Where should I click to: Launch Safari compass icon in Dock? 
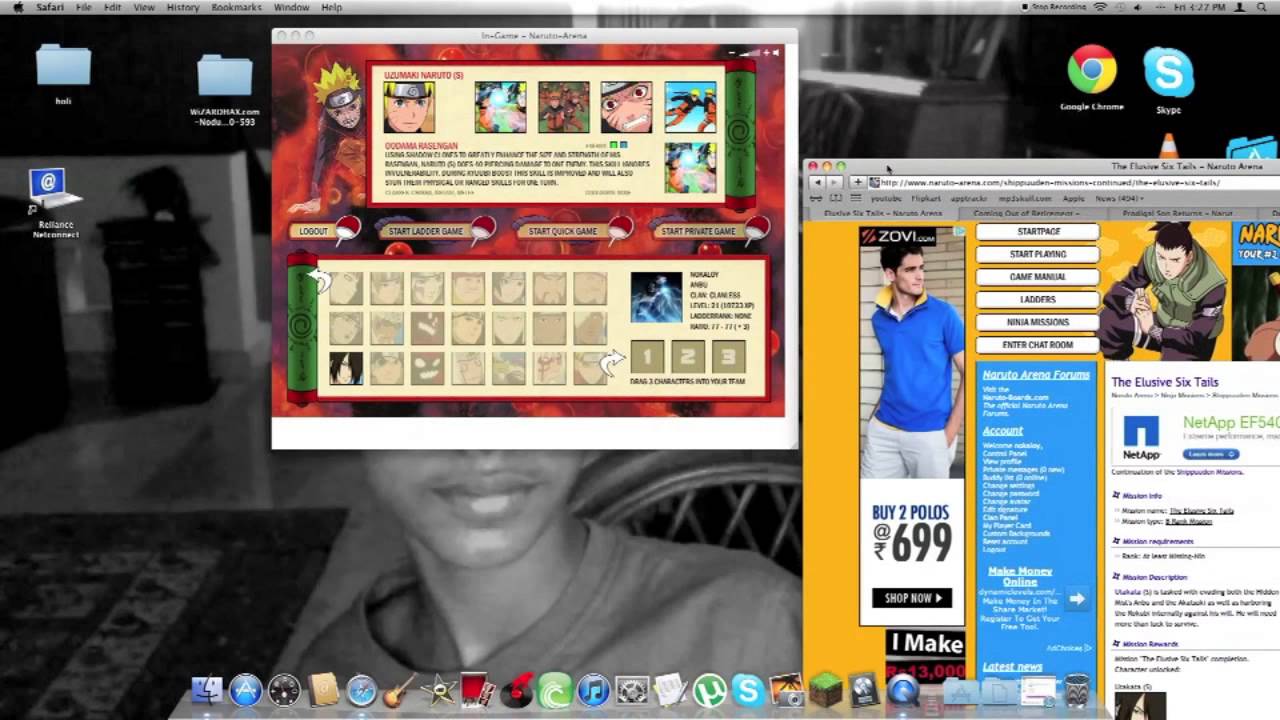(362, 690)
